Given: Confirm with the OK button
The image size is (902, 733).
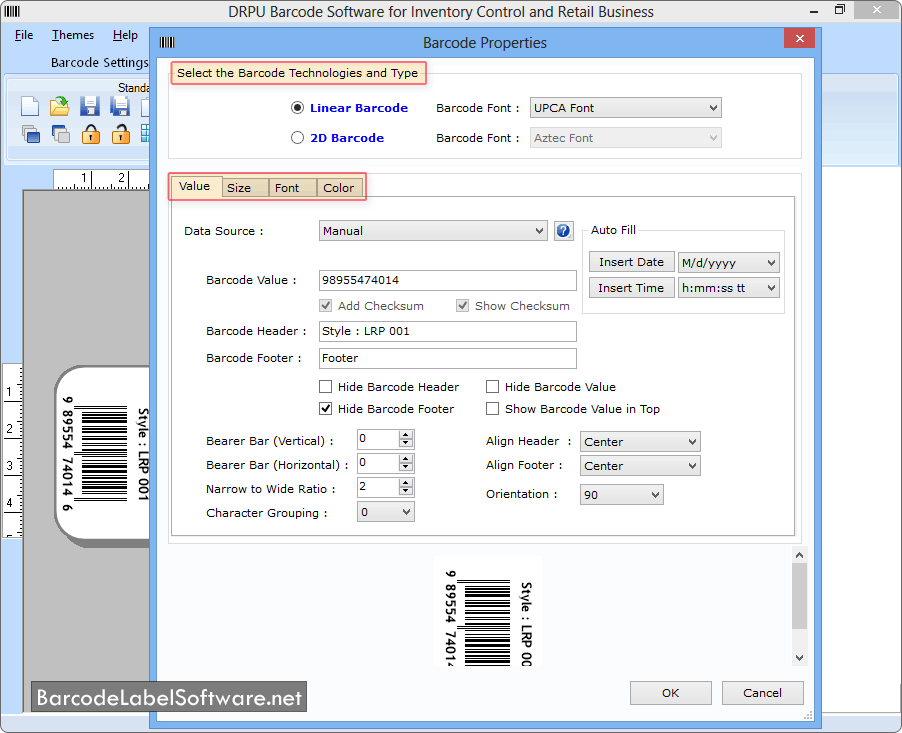Looking at the screenshot, I should [x=670, y=693].
